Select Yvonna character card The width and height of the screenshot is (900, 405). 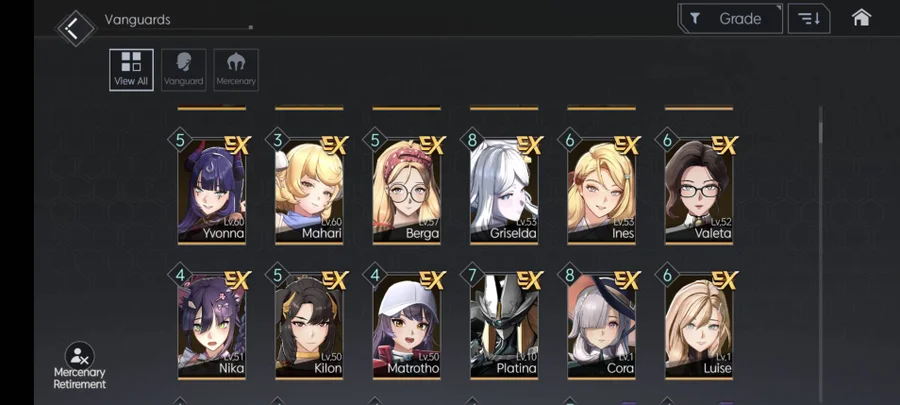[x=212, y=191]
